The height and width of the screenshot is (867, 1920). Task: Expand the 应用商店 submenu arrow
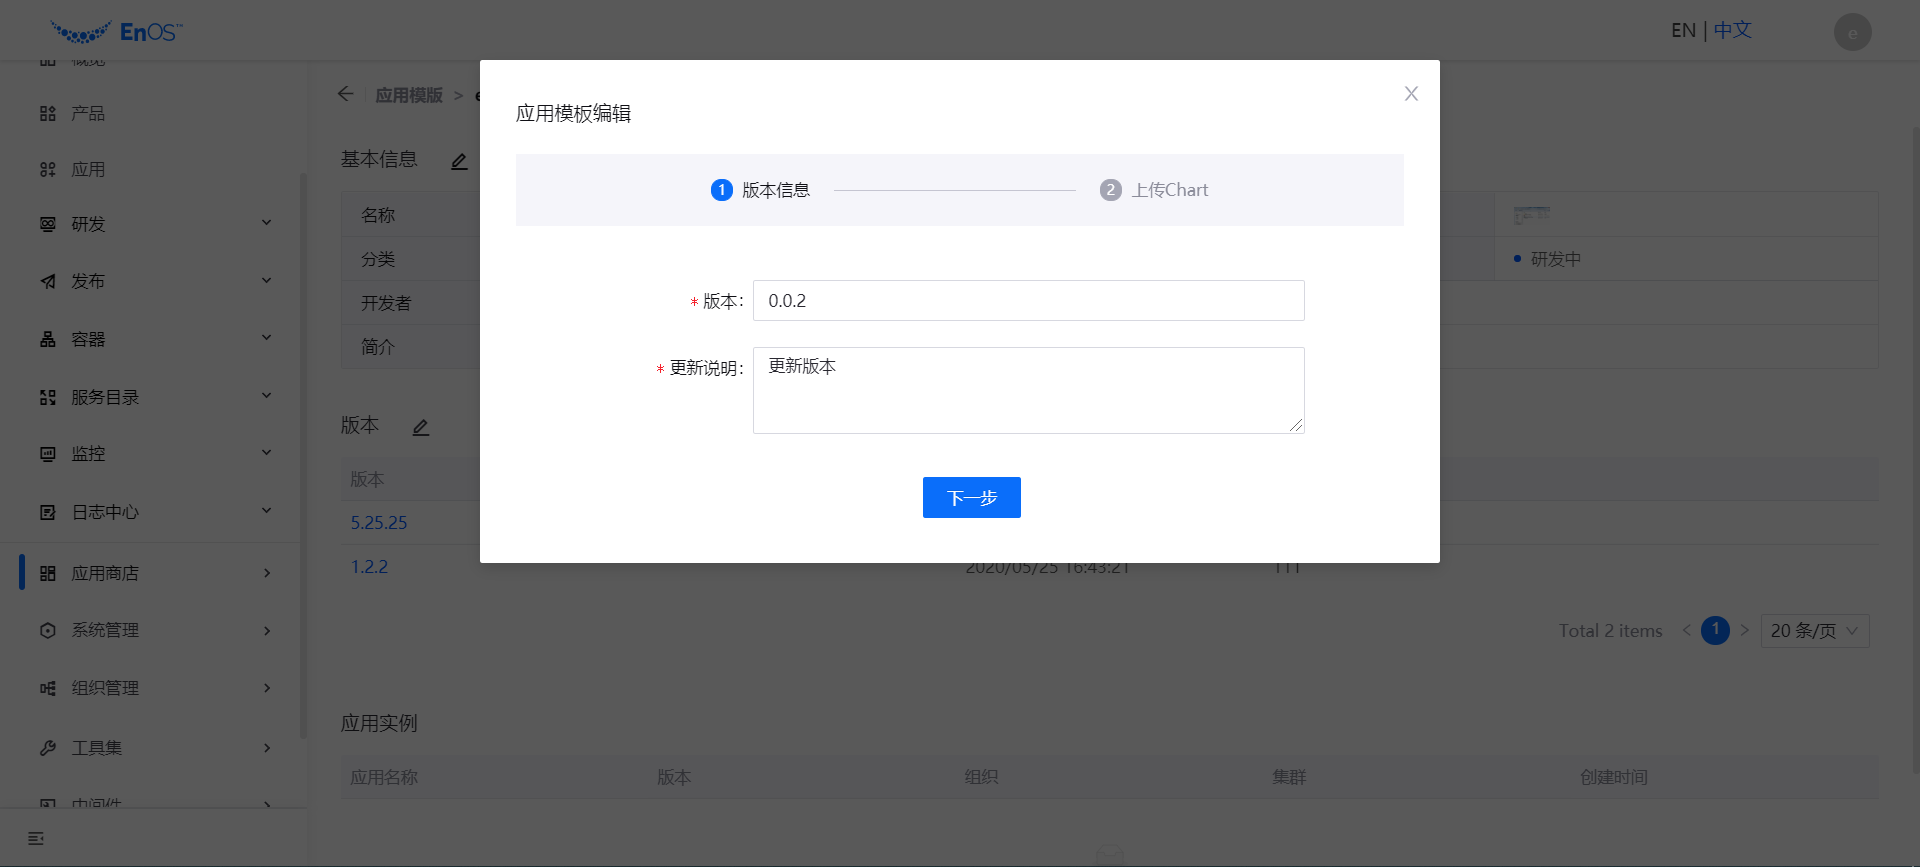(267, 573)
